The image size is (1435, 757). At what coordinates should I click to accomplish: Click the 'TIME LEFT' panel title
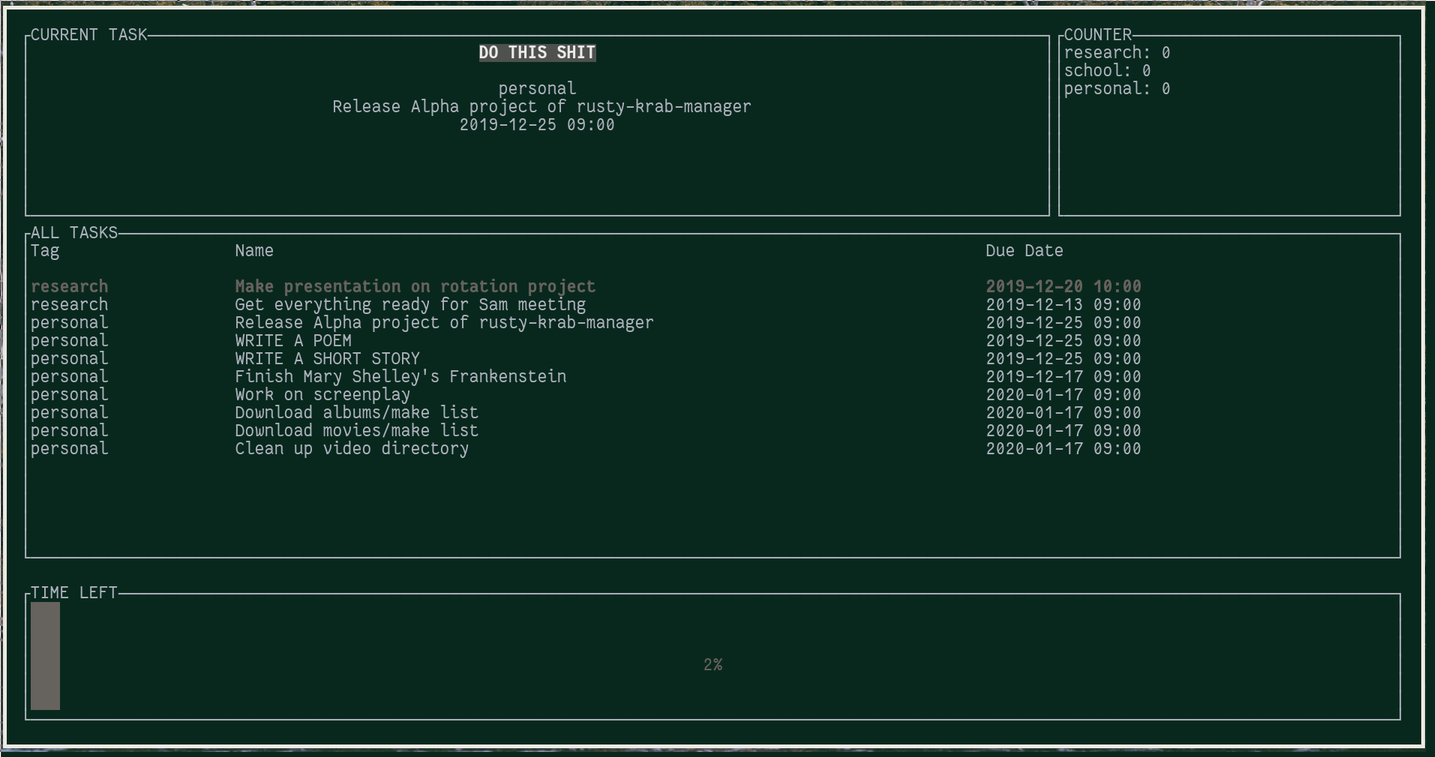[x=74, y=593]
